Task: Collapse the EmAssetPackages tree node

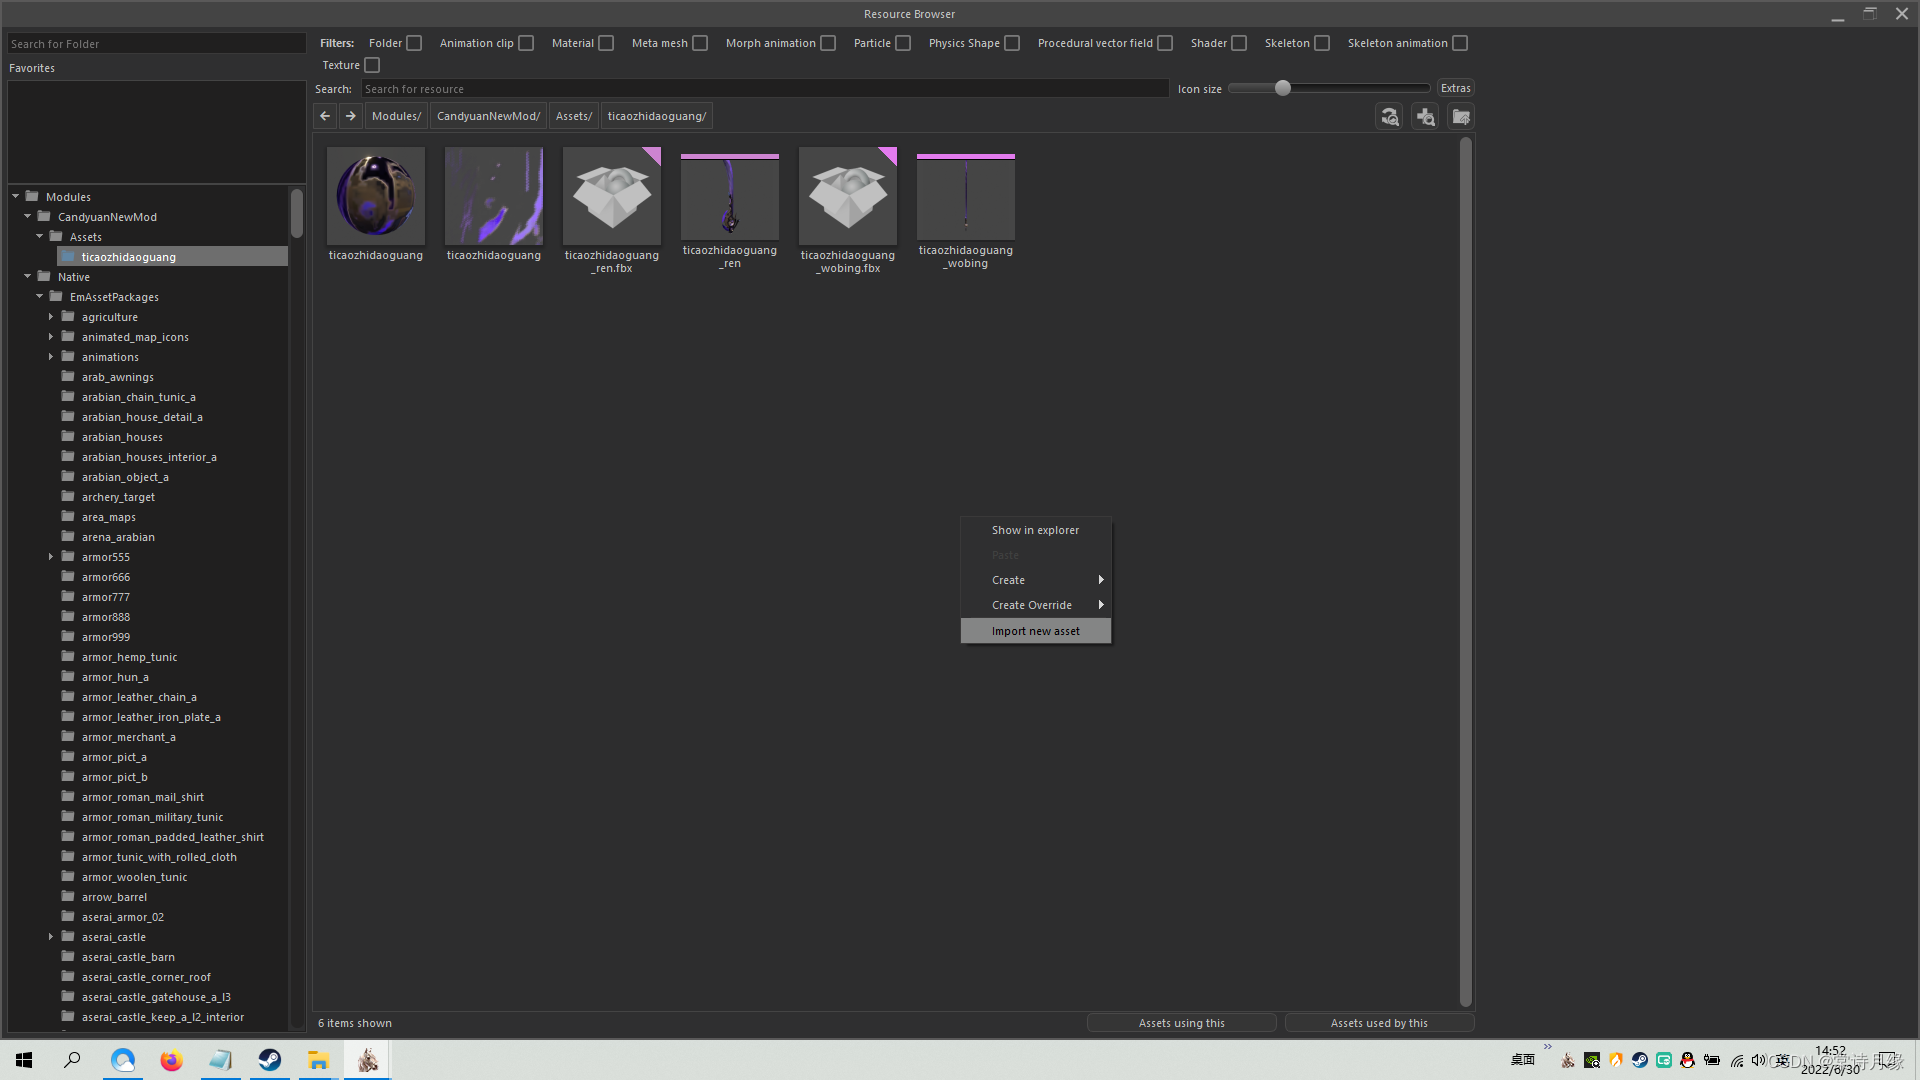Action: point(39,297)
